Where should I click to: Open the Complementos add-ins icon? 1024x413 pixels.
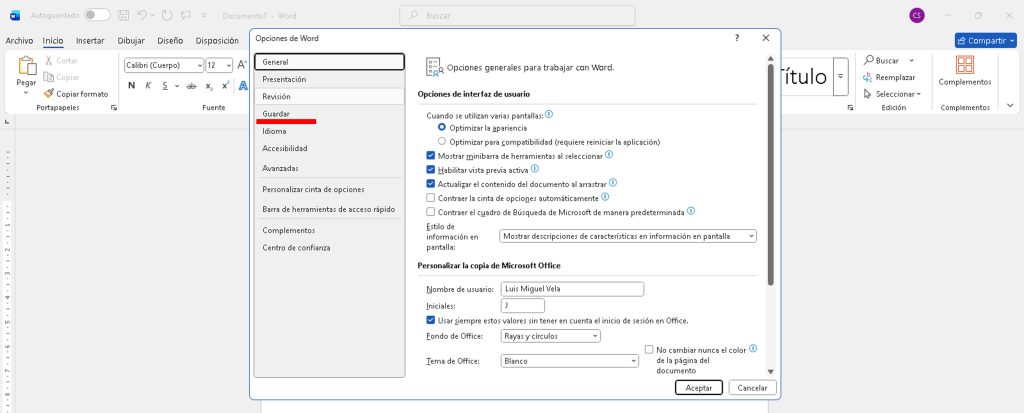coord(964,65)
